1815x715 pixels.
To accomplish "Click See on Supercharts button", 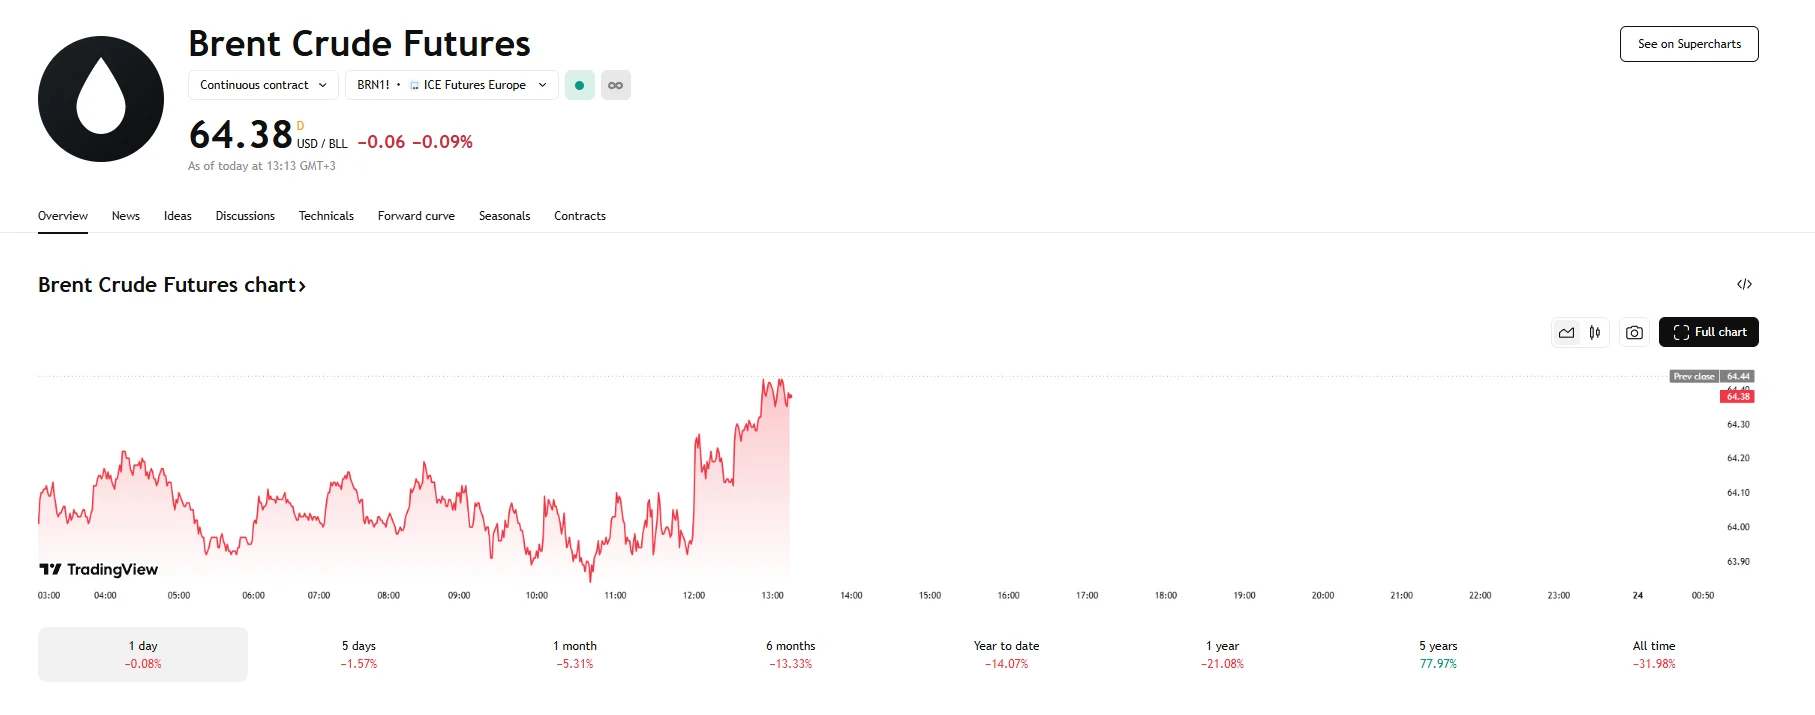I will tap(1689, 44).
